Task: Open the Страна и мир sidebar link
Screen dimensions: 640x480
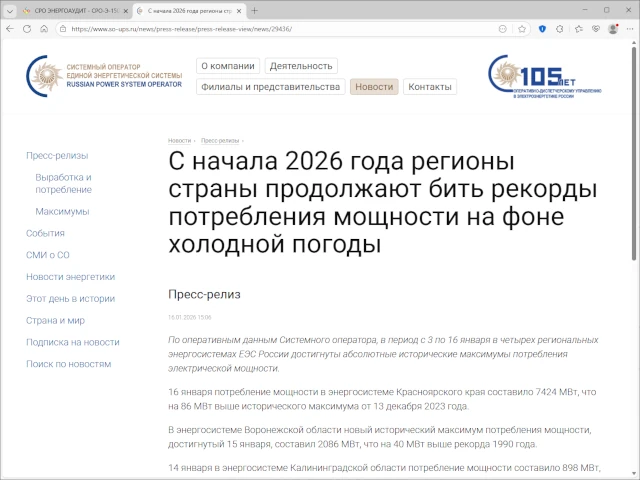Action: [x=56, y=320]
